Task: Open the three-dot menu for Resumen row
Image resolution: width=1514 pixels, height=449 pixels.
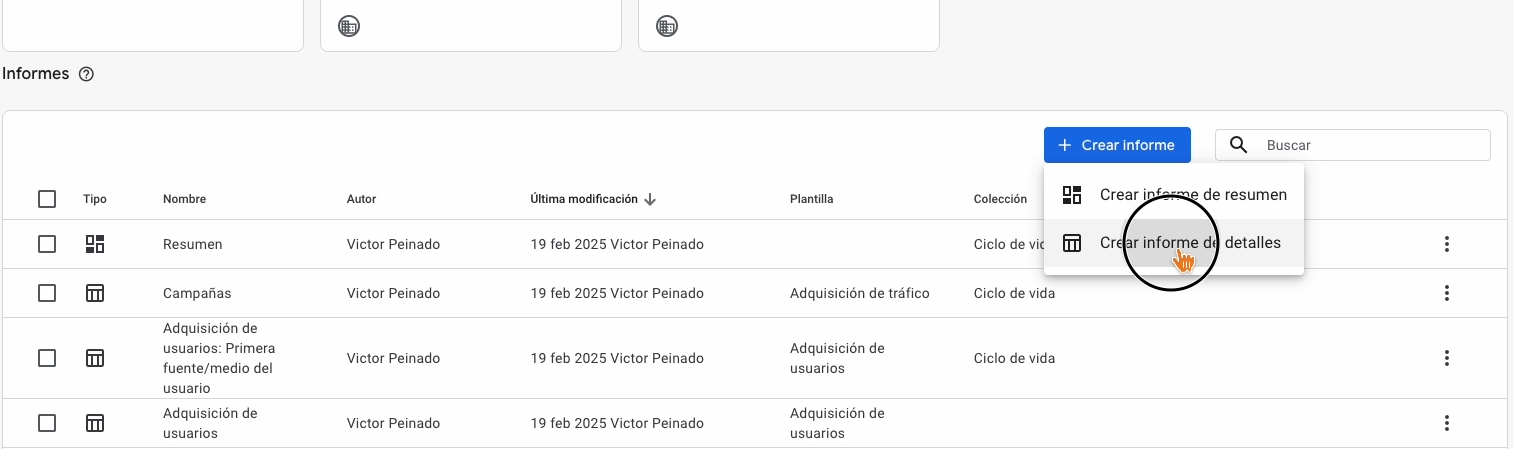Action: tap(1446, 244)
